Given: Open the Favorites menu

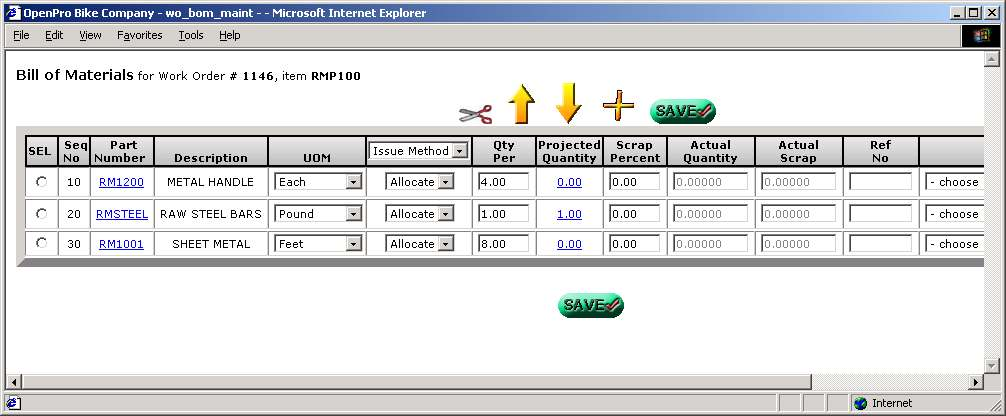Looking at the screenshot, I should tap(139, 35).
